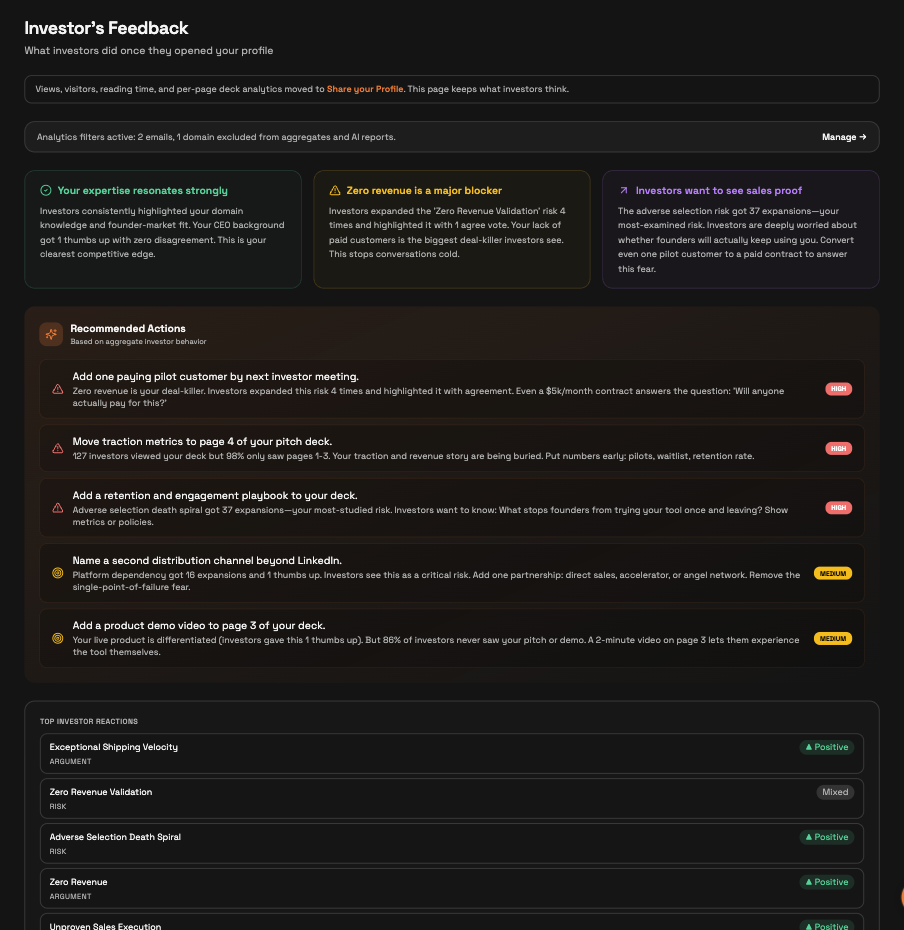The image size is (904, 930).
Task: Click the Investor's Feedback page heading
Action: (106, 28)
